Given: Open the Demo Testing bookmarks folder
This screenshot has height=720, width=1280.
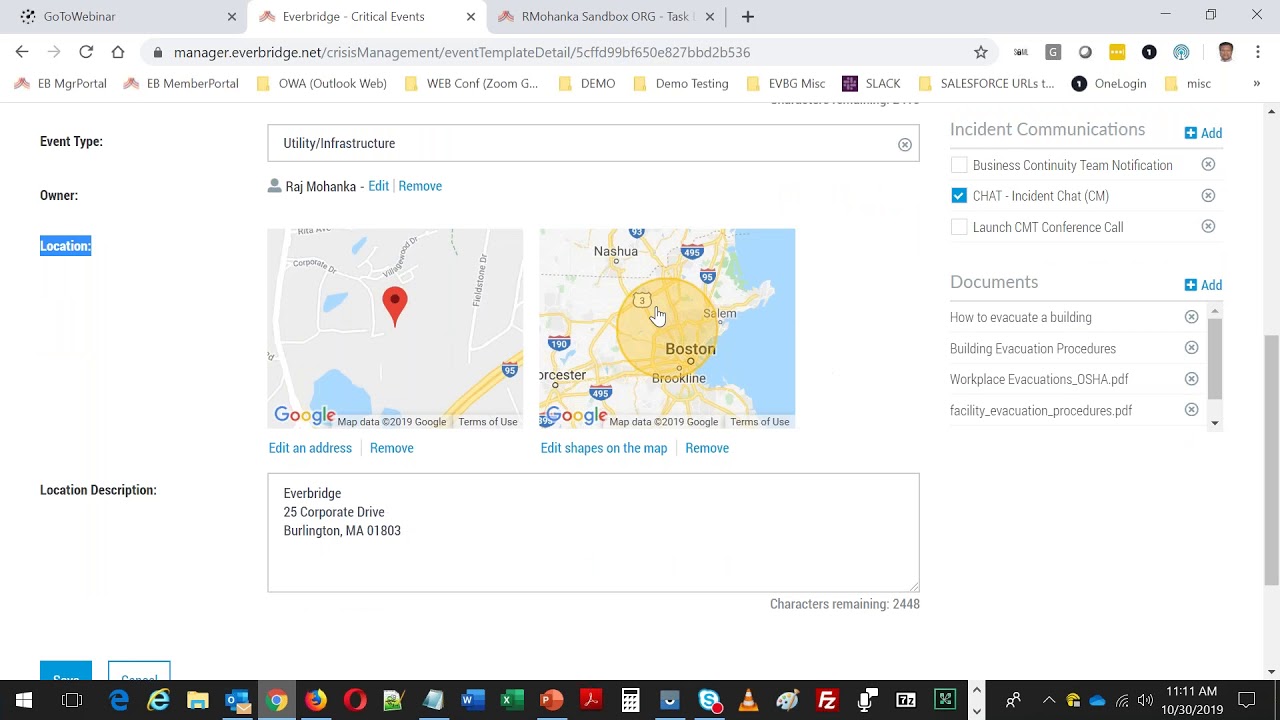Looking at the screenshot, I should click(681, 84).
